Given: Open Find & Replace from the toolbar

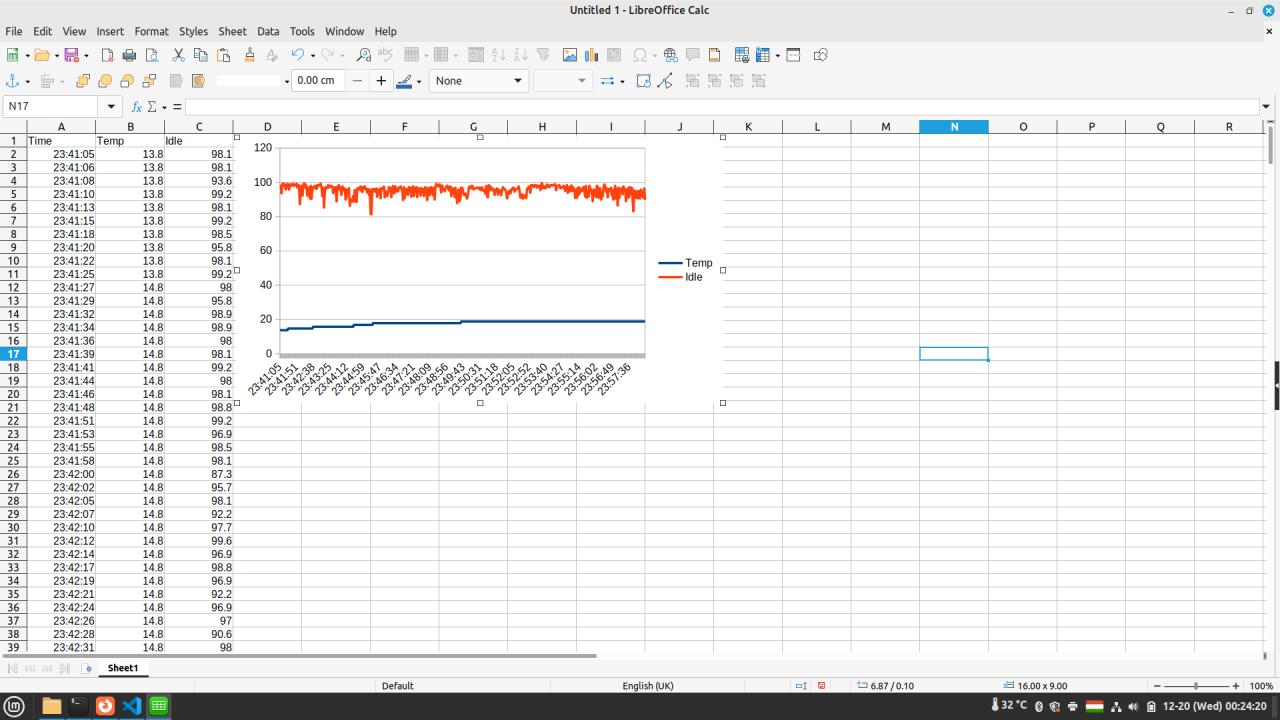Looking at the screenshot, I should (x=364, y=55).
